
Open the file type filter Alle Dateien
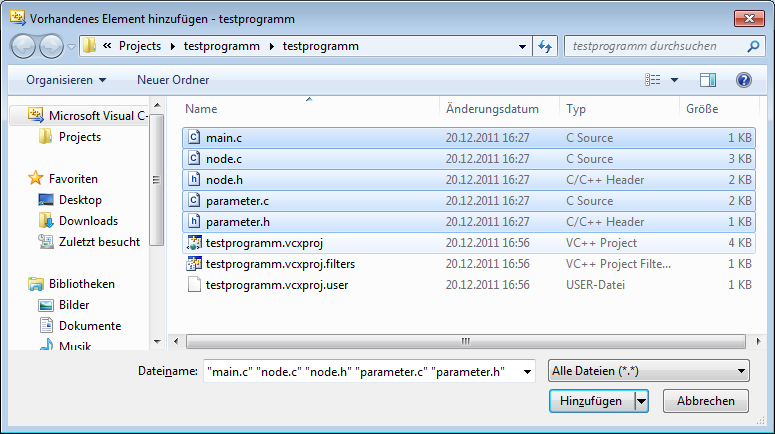click(x=649, y=372)
